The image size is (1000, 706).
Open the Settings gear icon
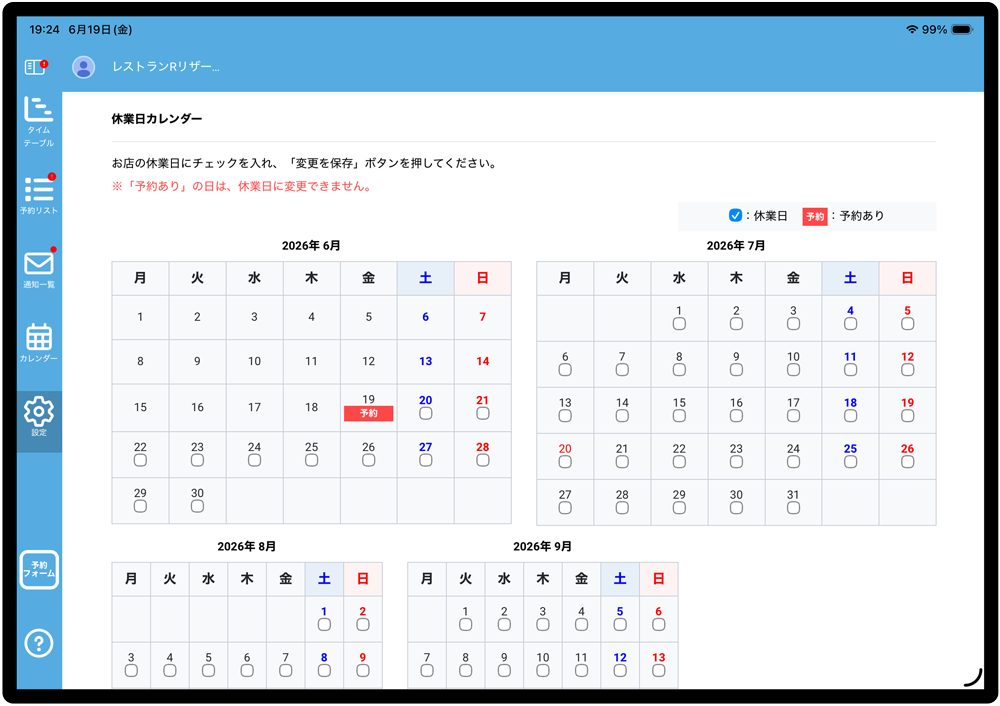[x=39, y=416]
